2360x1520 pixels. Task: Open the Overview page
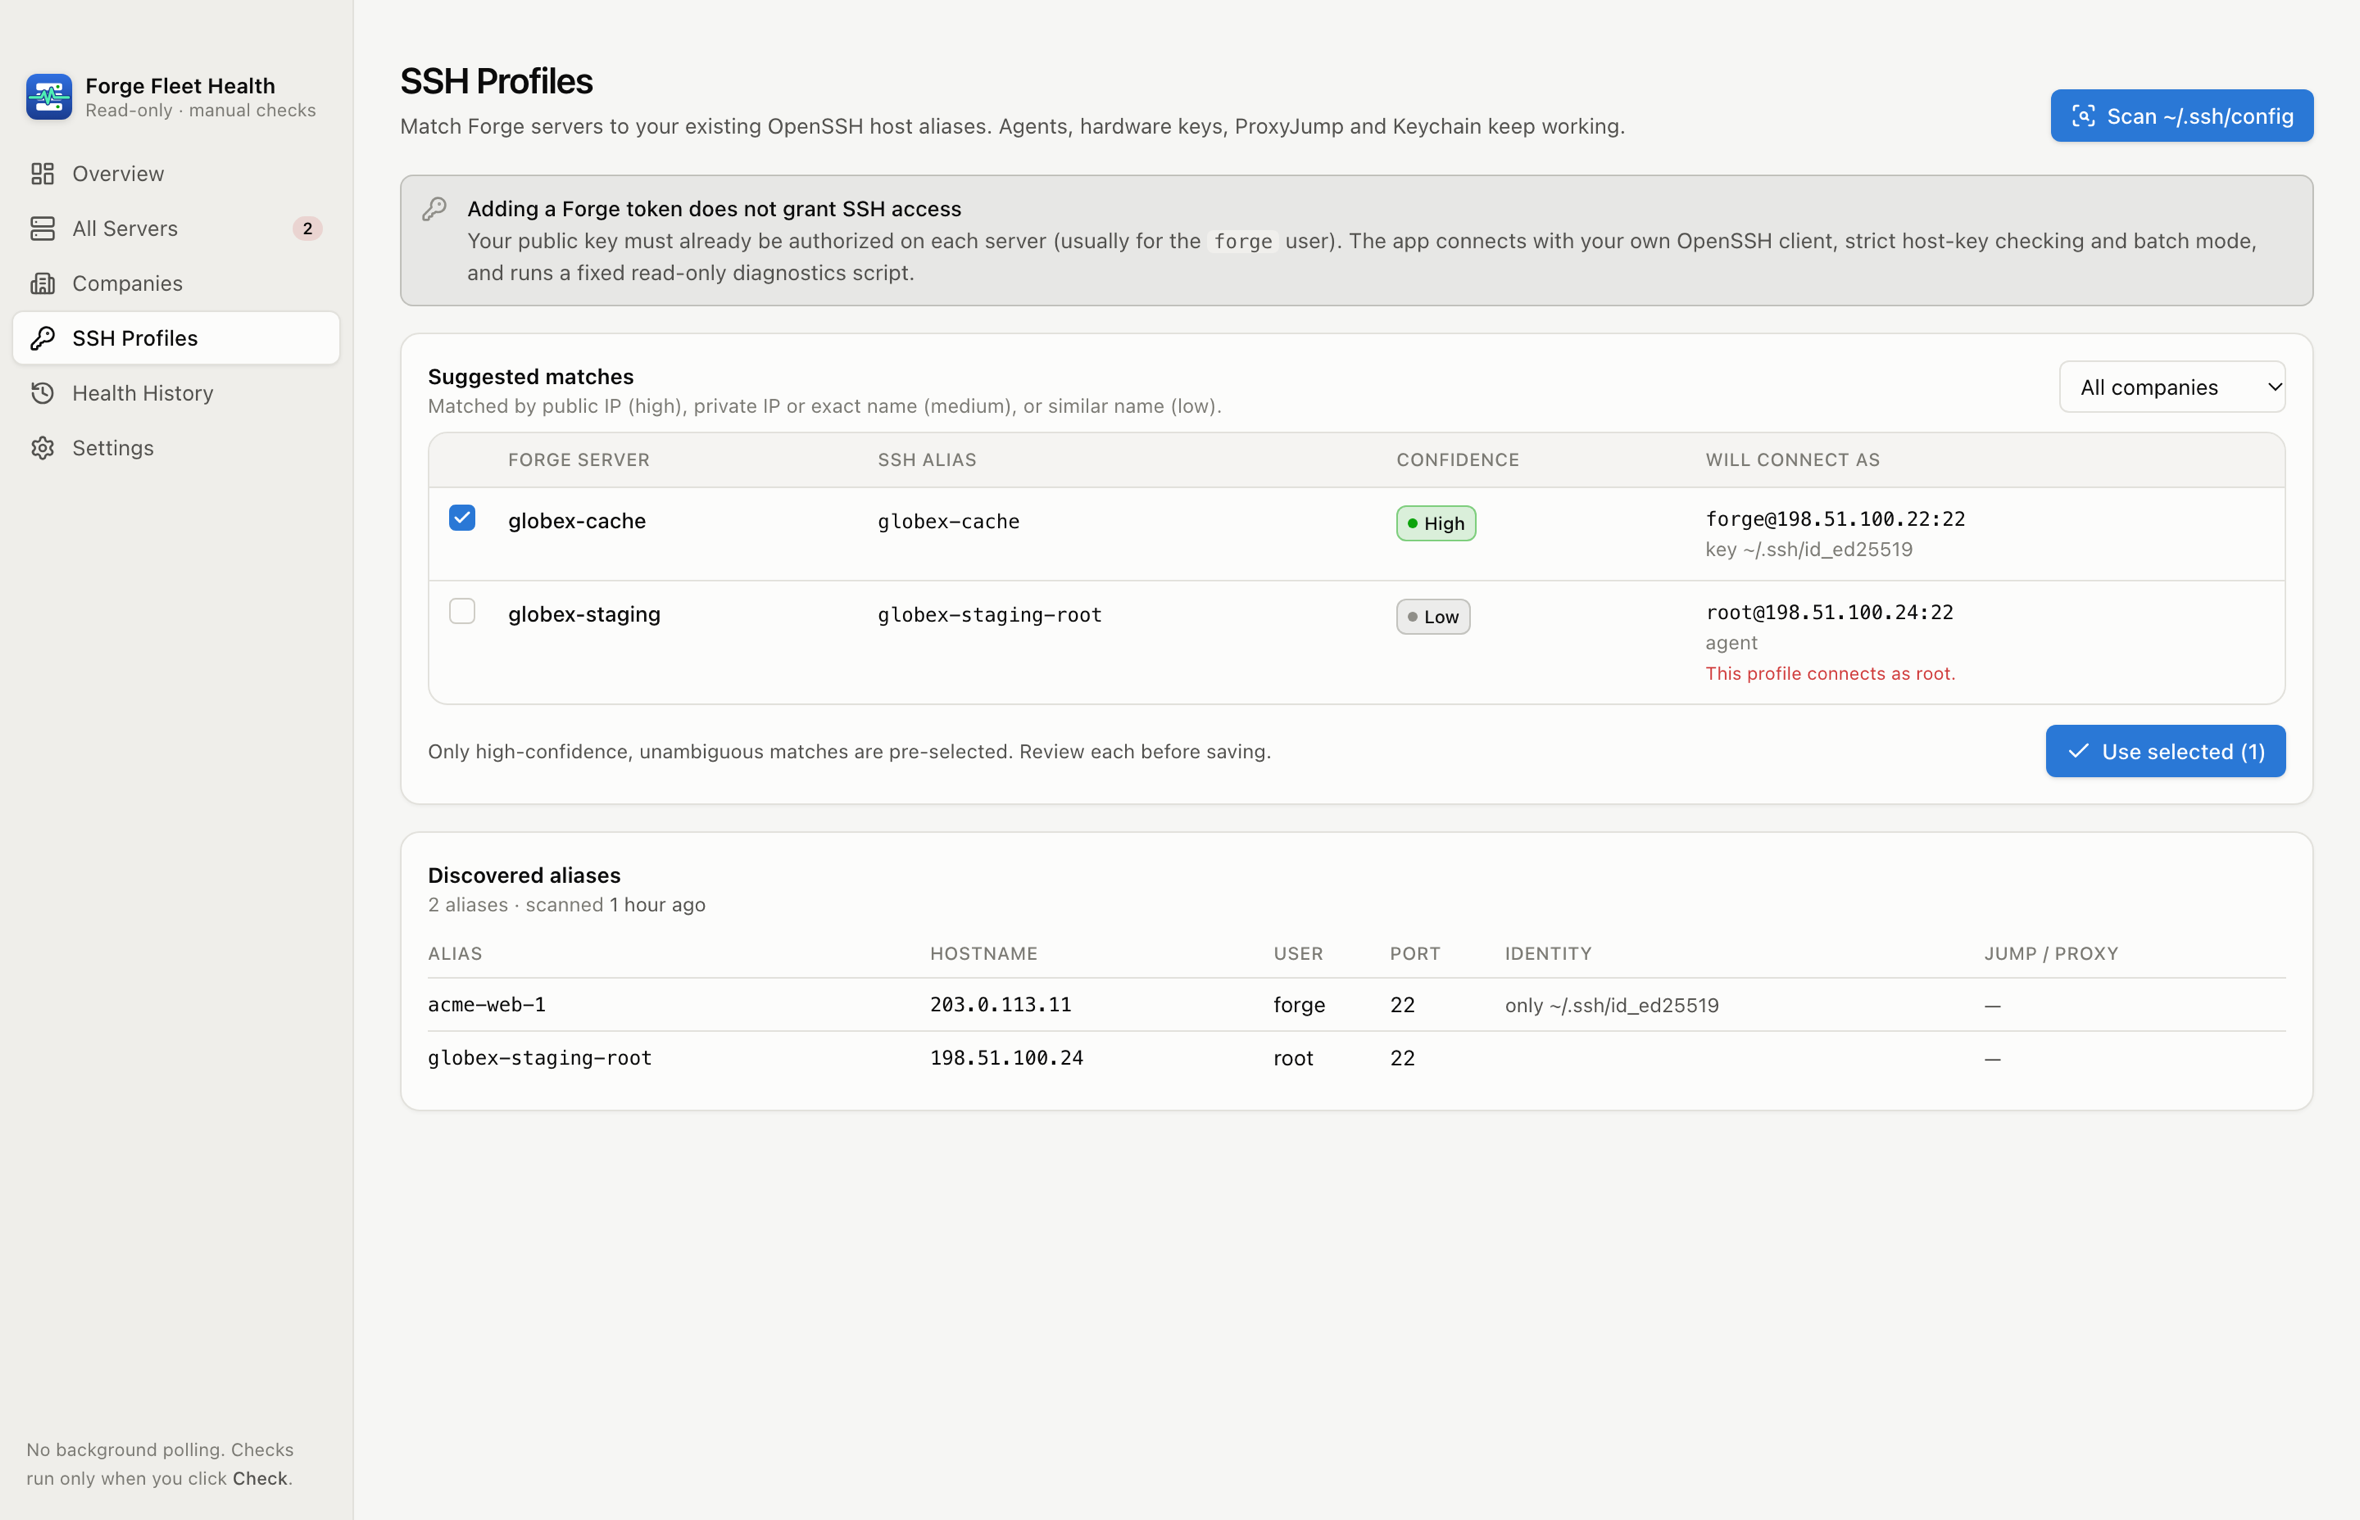[x=176, y=174]
